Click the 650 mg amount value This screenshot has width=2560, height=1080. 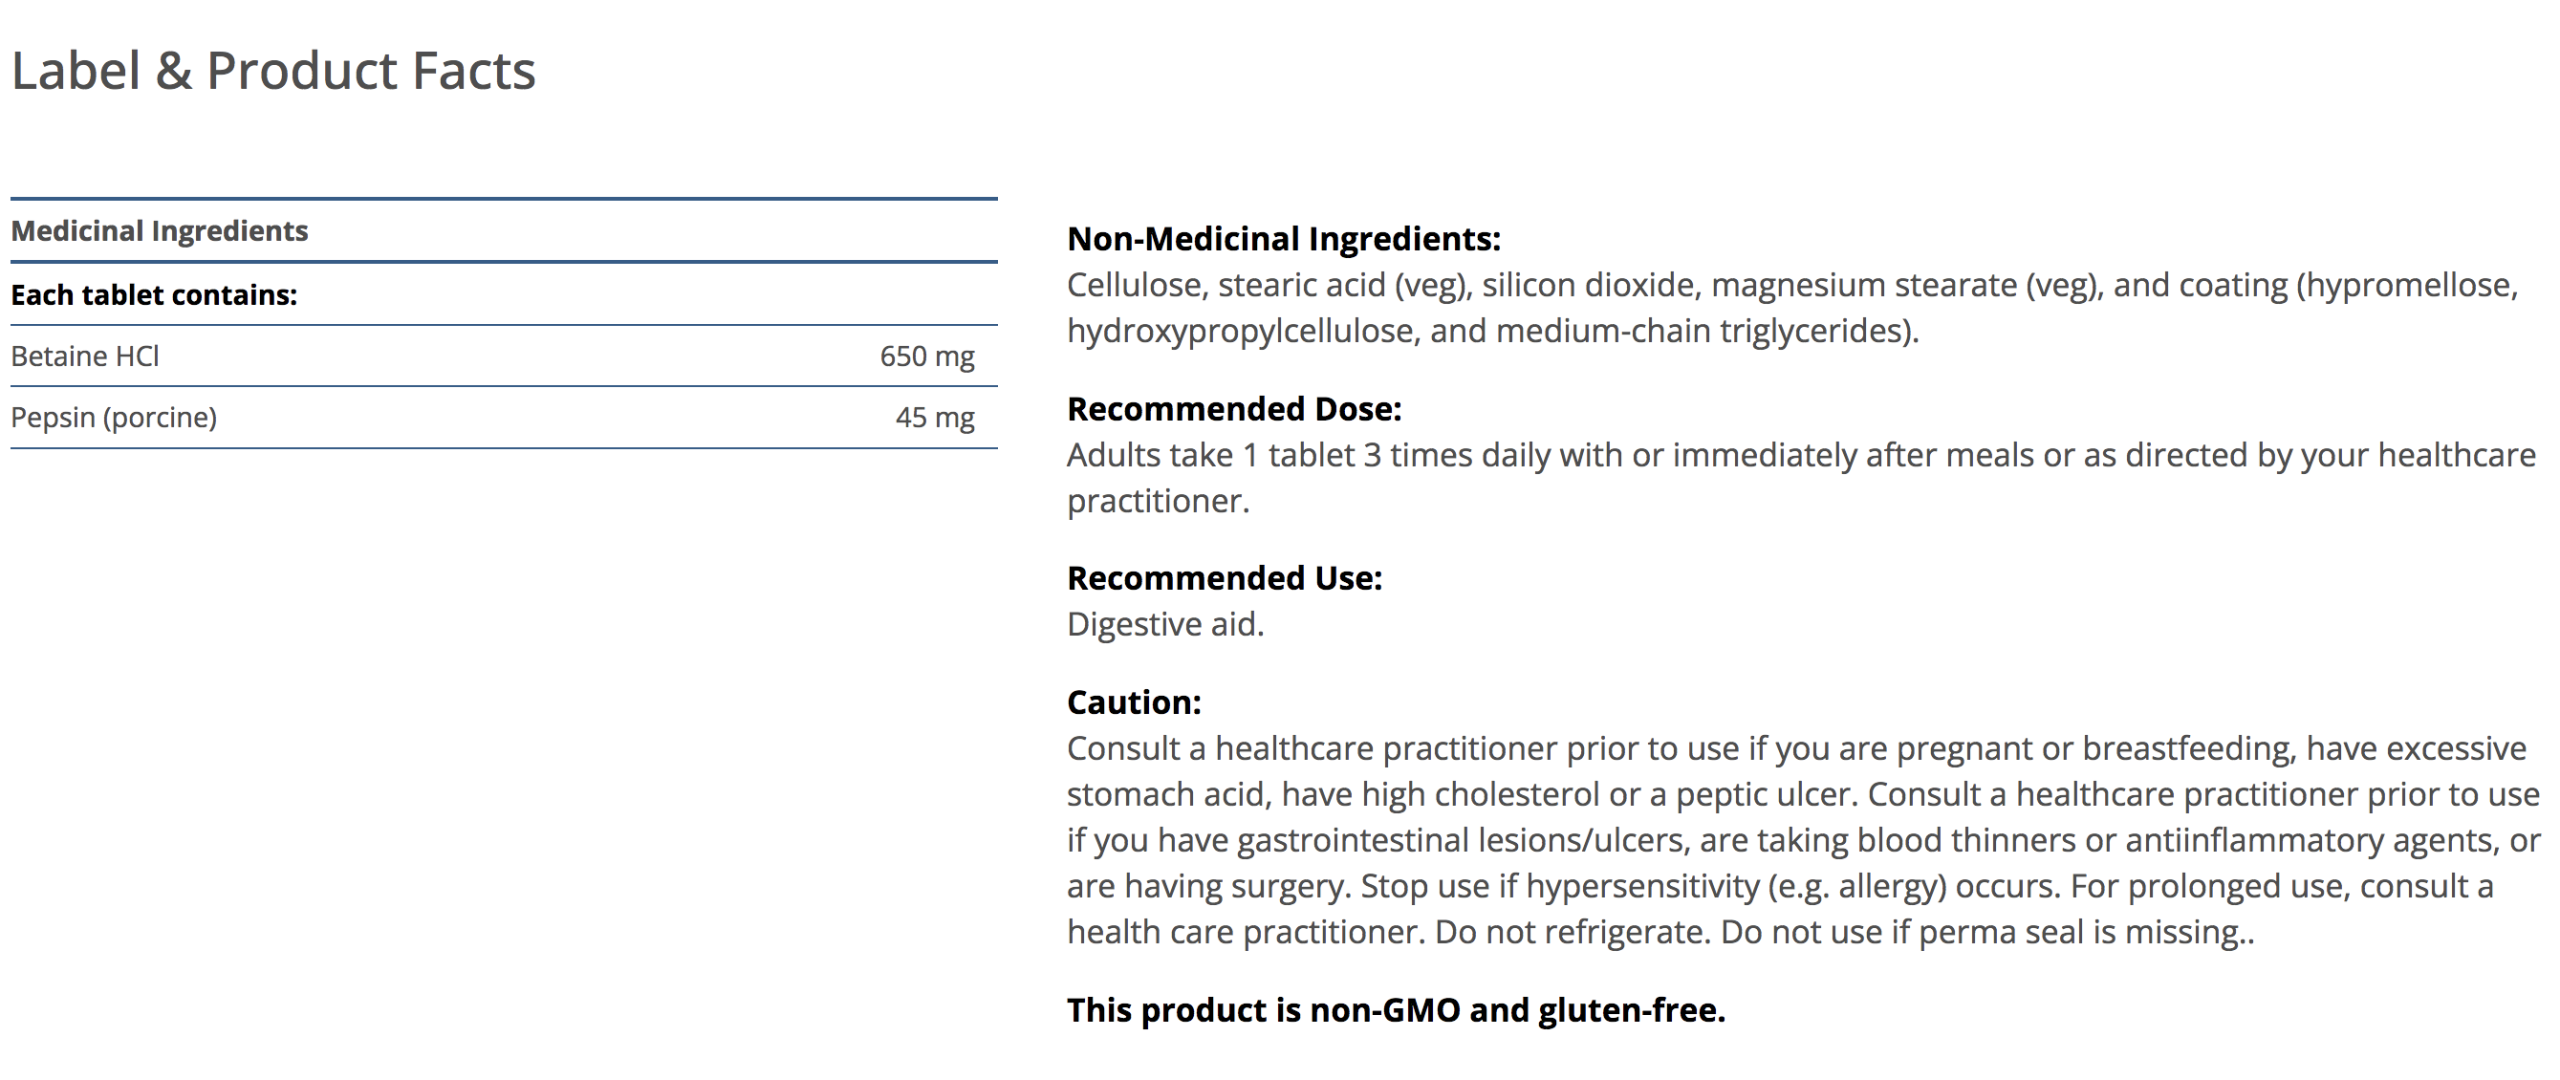coord(926,356)
